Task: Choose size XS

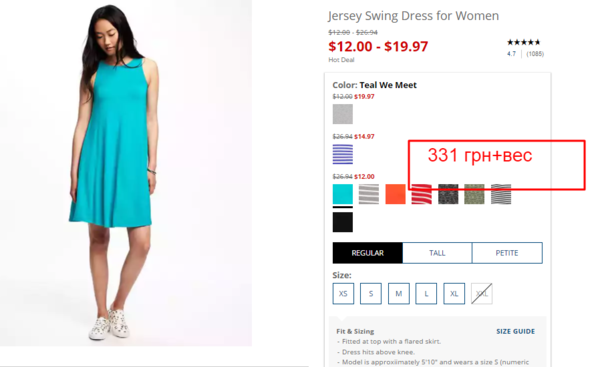Action: (x=343, y=294)
